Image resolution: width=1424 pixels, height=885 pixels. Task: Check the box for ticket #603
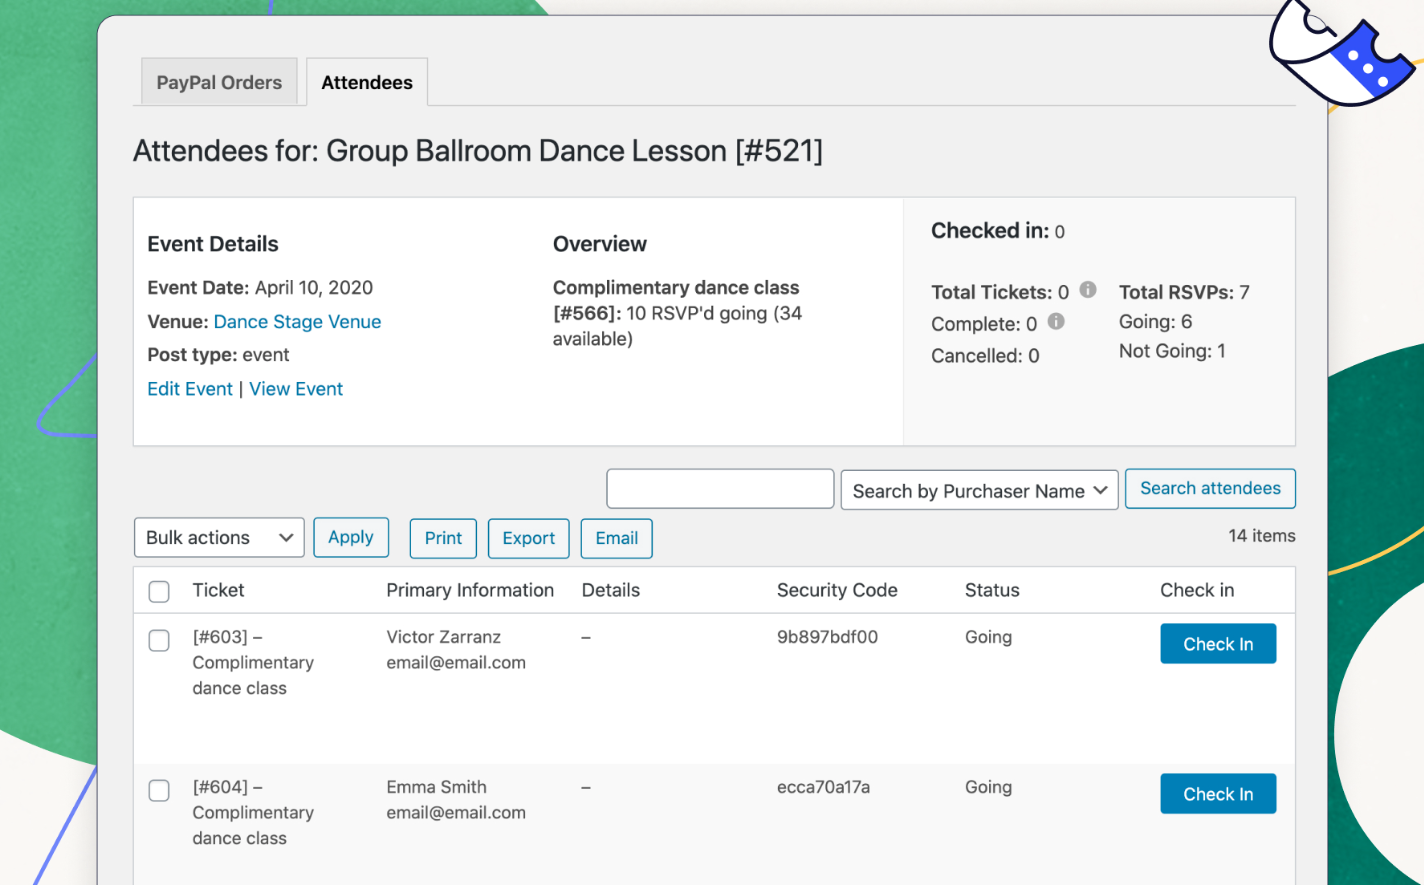[x=159, y=640]
